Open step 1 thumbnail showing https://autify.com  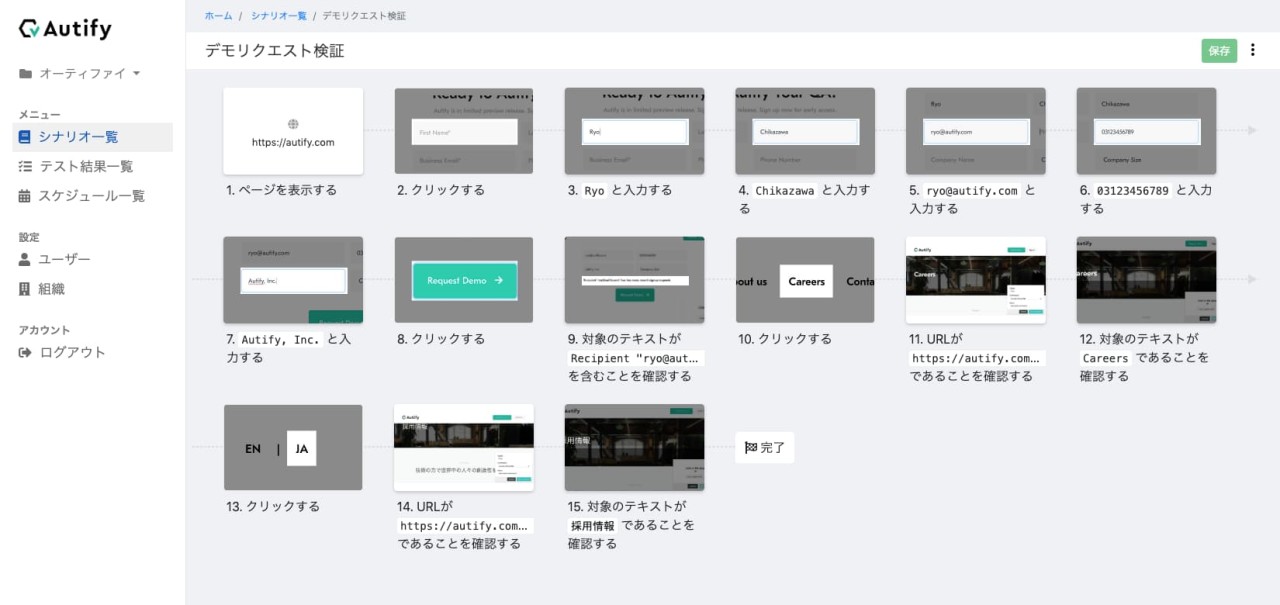click(x=293, y=131)
